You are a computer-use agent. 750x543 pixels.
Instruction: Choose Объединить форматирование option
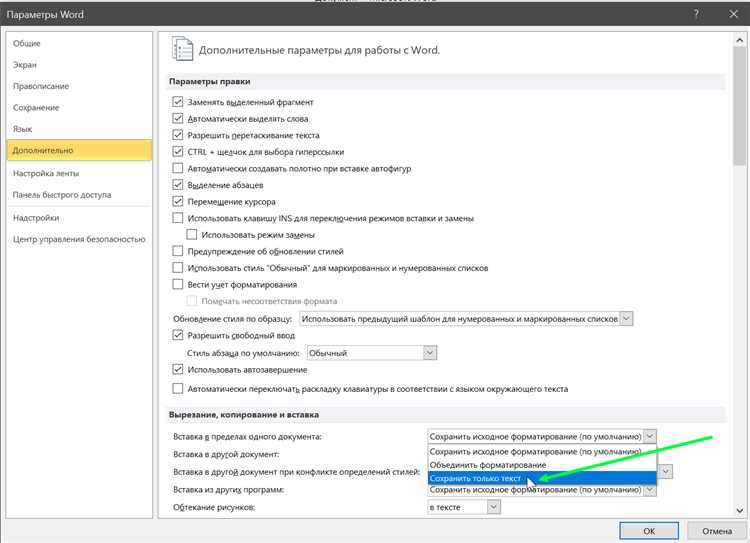pos(542,465)
